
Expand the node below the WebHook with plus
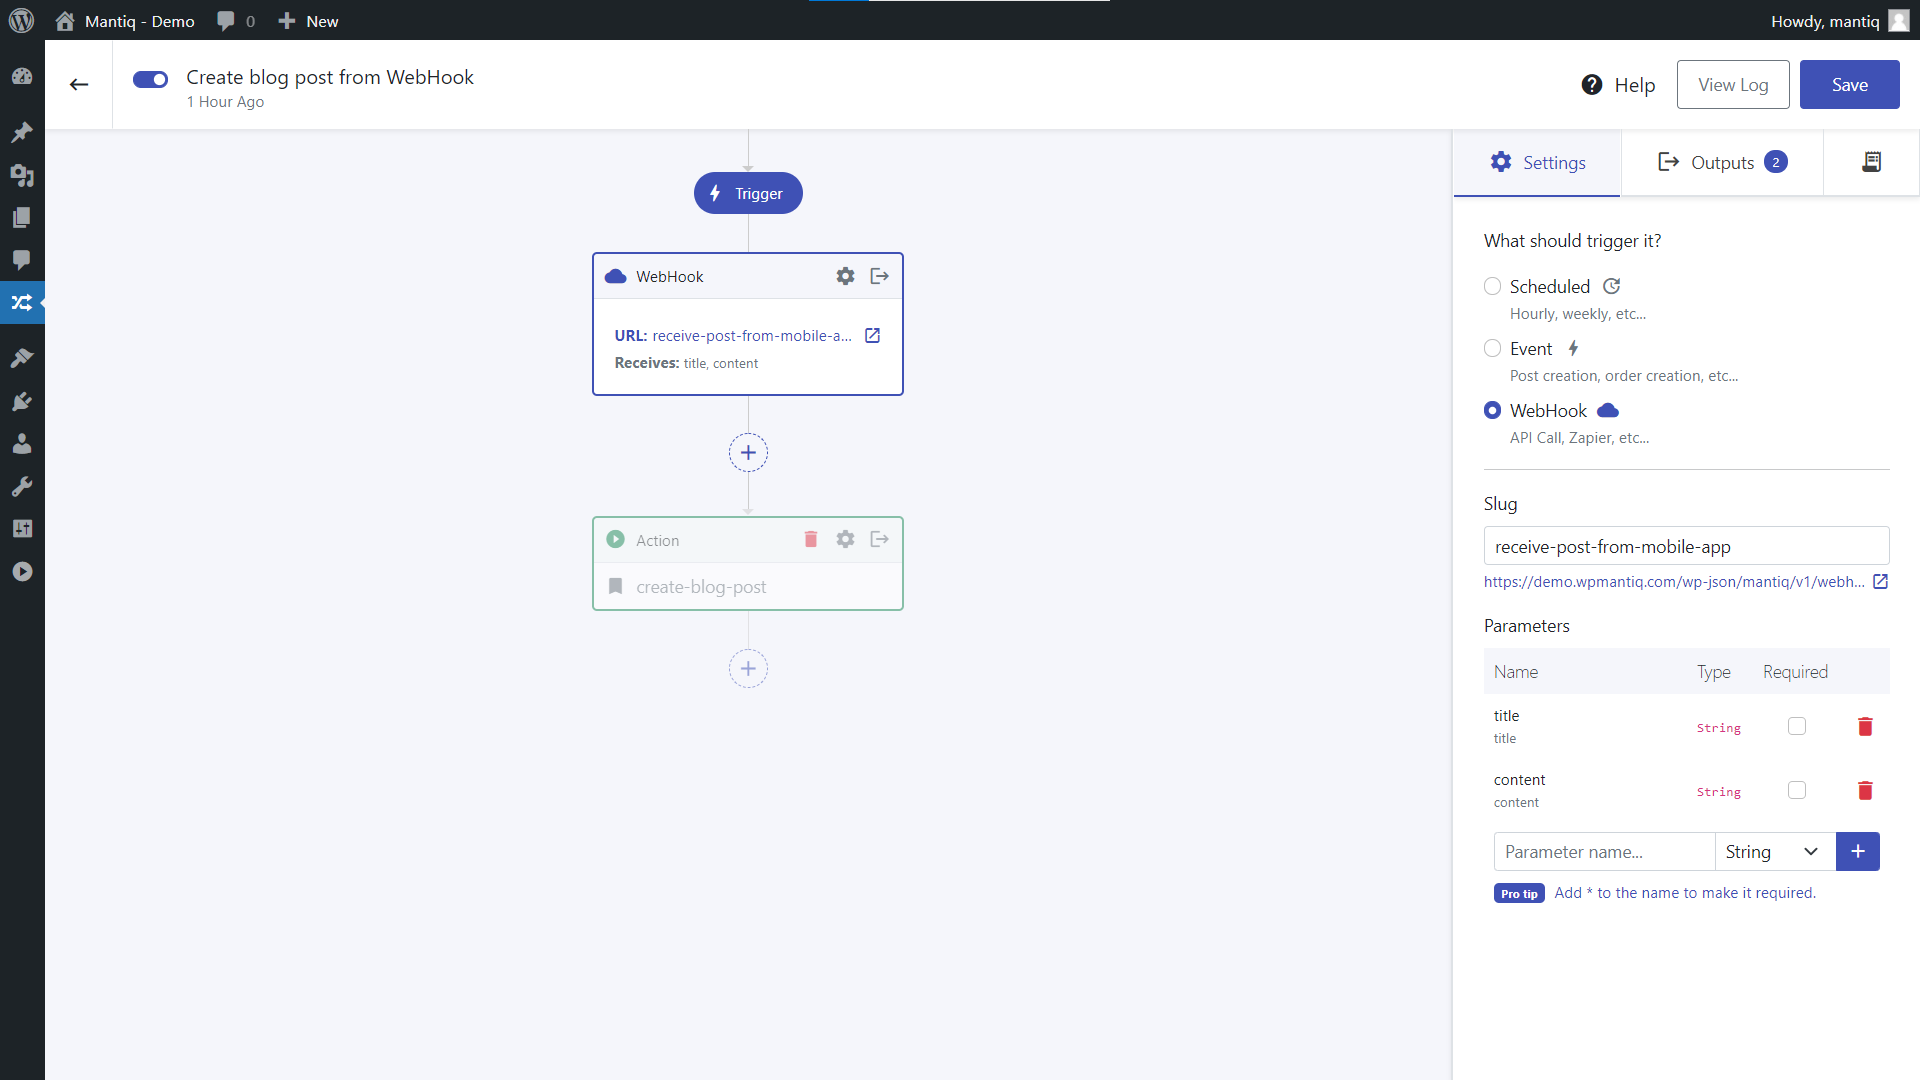pos(748,452)
